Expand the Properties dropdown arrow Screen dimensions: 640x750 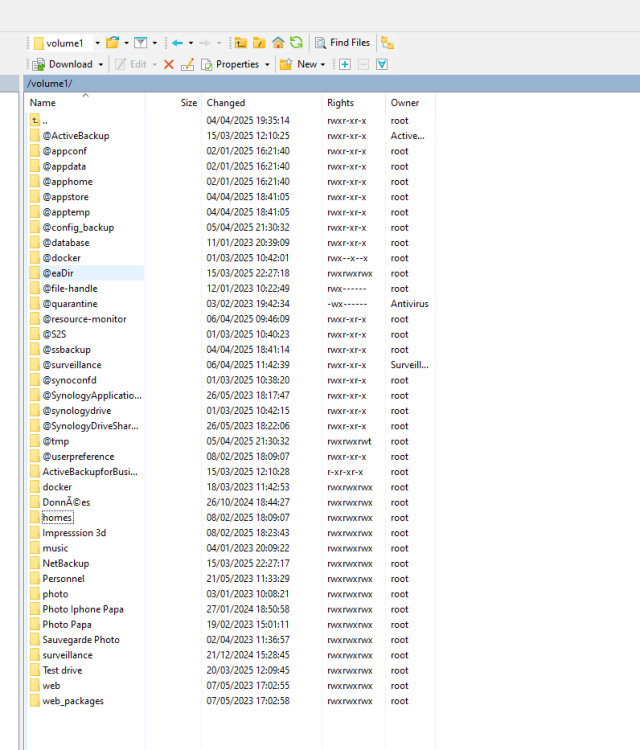pos(267,64)
